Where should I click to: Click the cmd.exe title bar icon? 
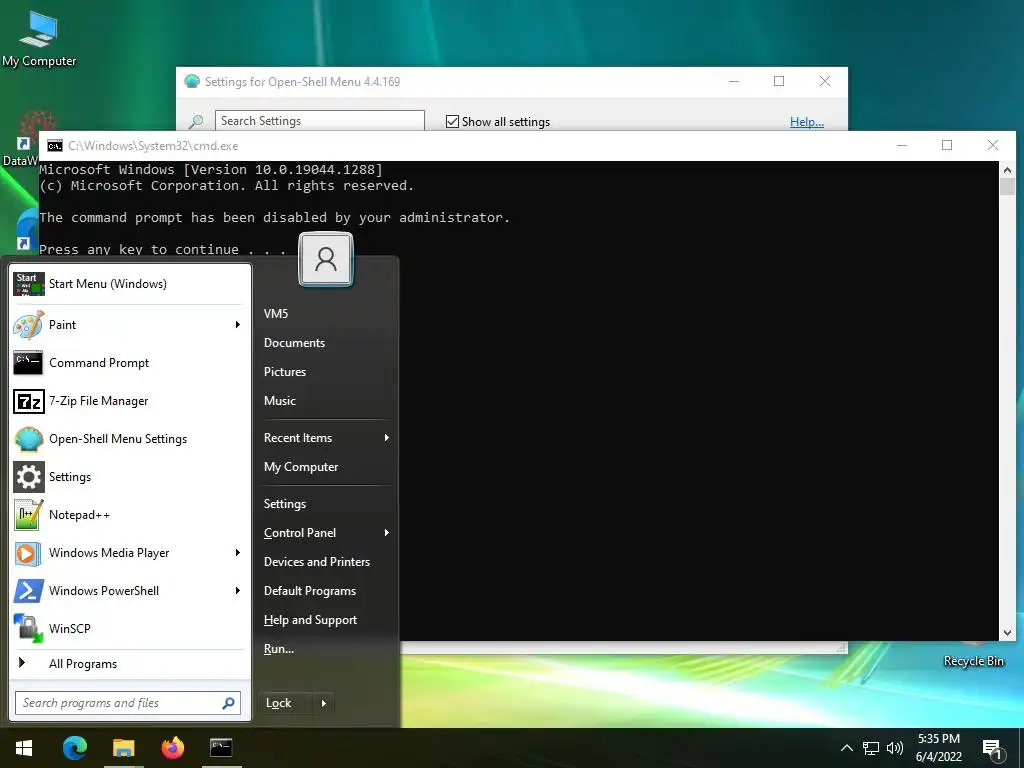[55, 146]
